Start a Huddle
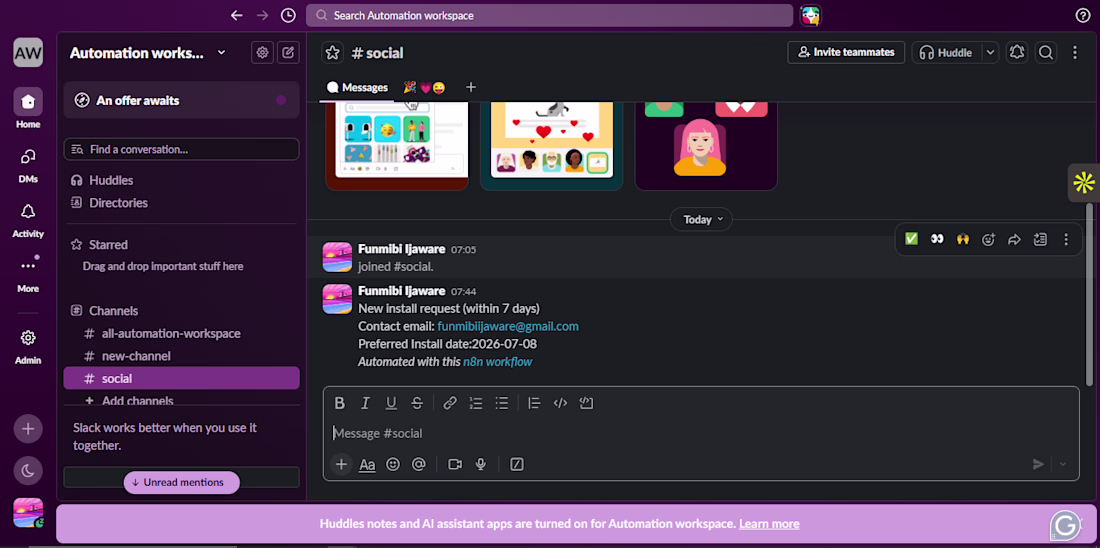Image resolution: width=1100 pixels, height=548 pixels. (x=946, y=53)
